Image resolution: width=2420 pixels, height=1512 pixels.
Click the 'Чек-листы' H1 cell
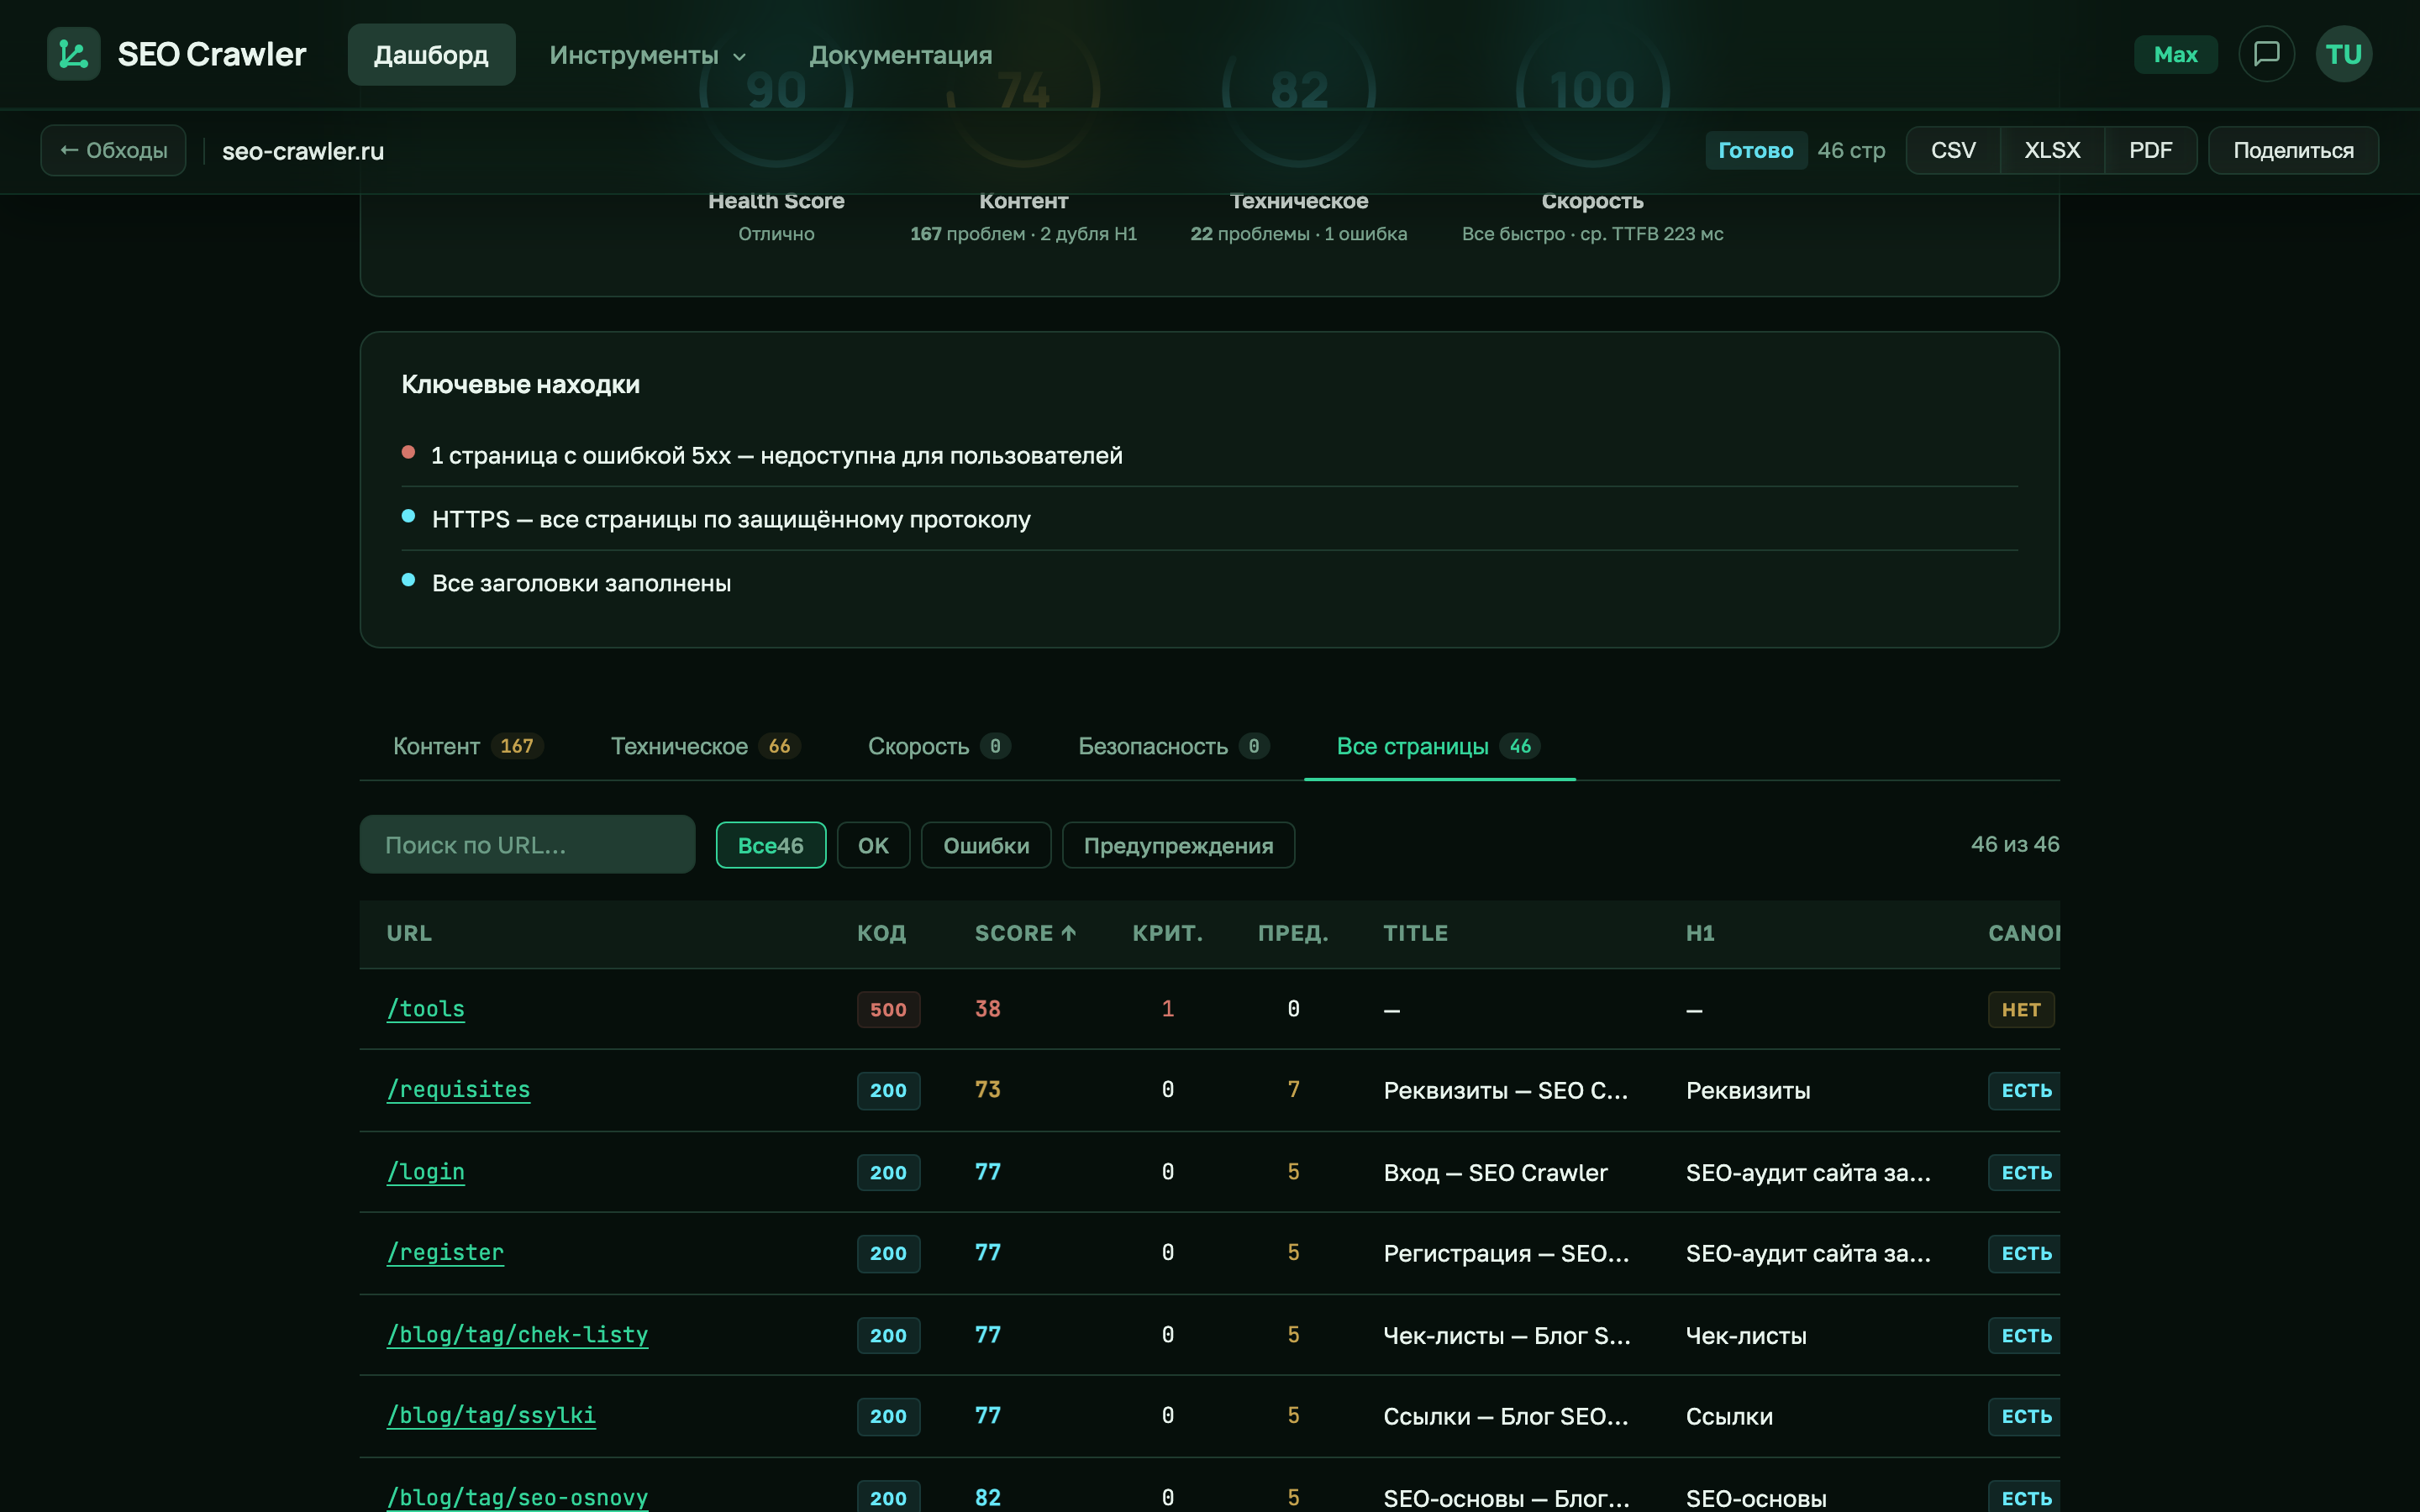pyautogui.click(x=1746, y=1335)
